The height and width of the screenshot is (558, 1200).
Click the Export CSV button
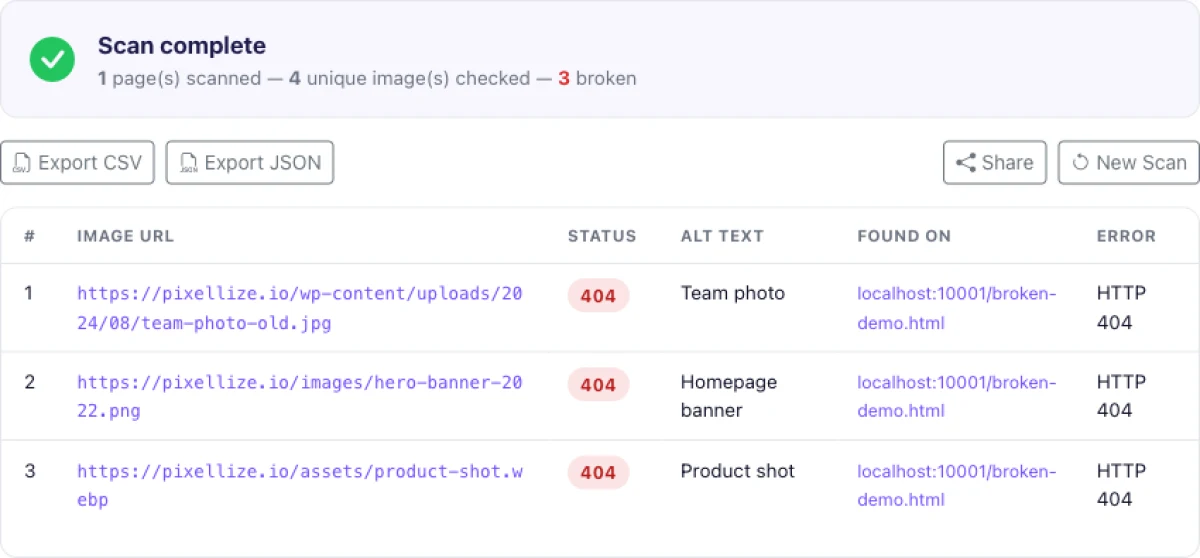(x=78, y=163)
